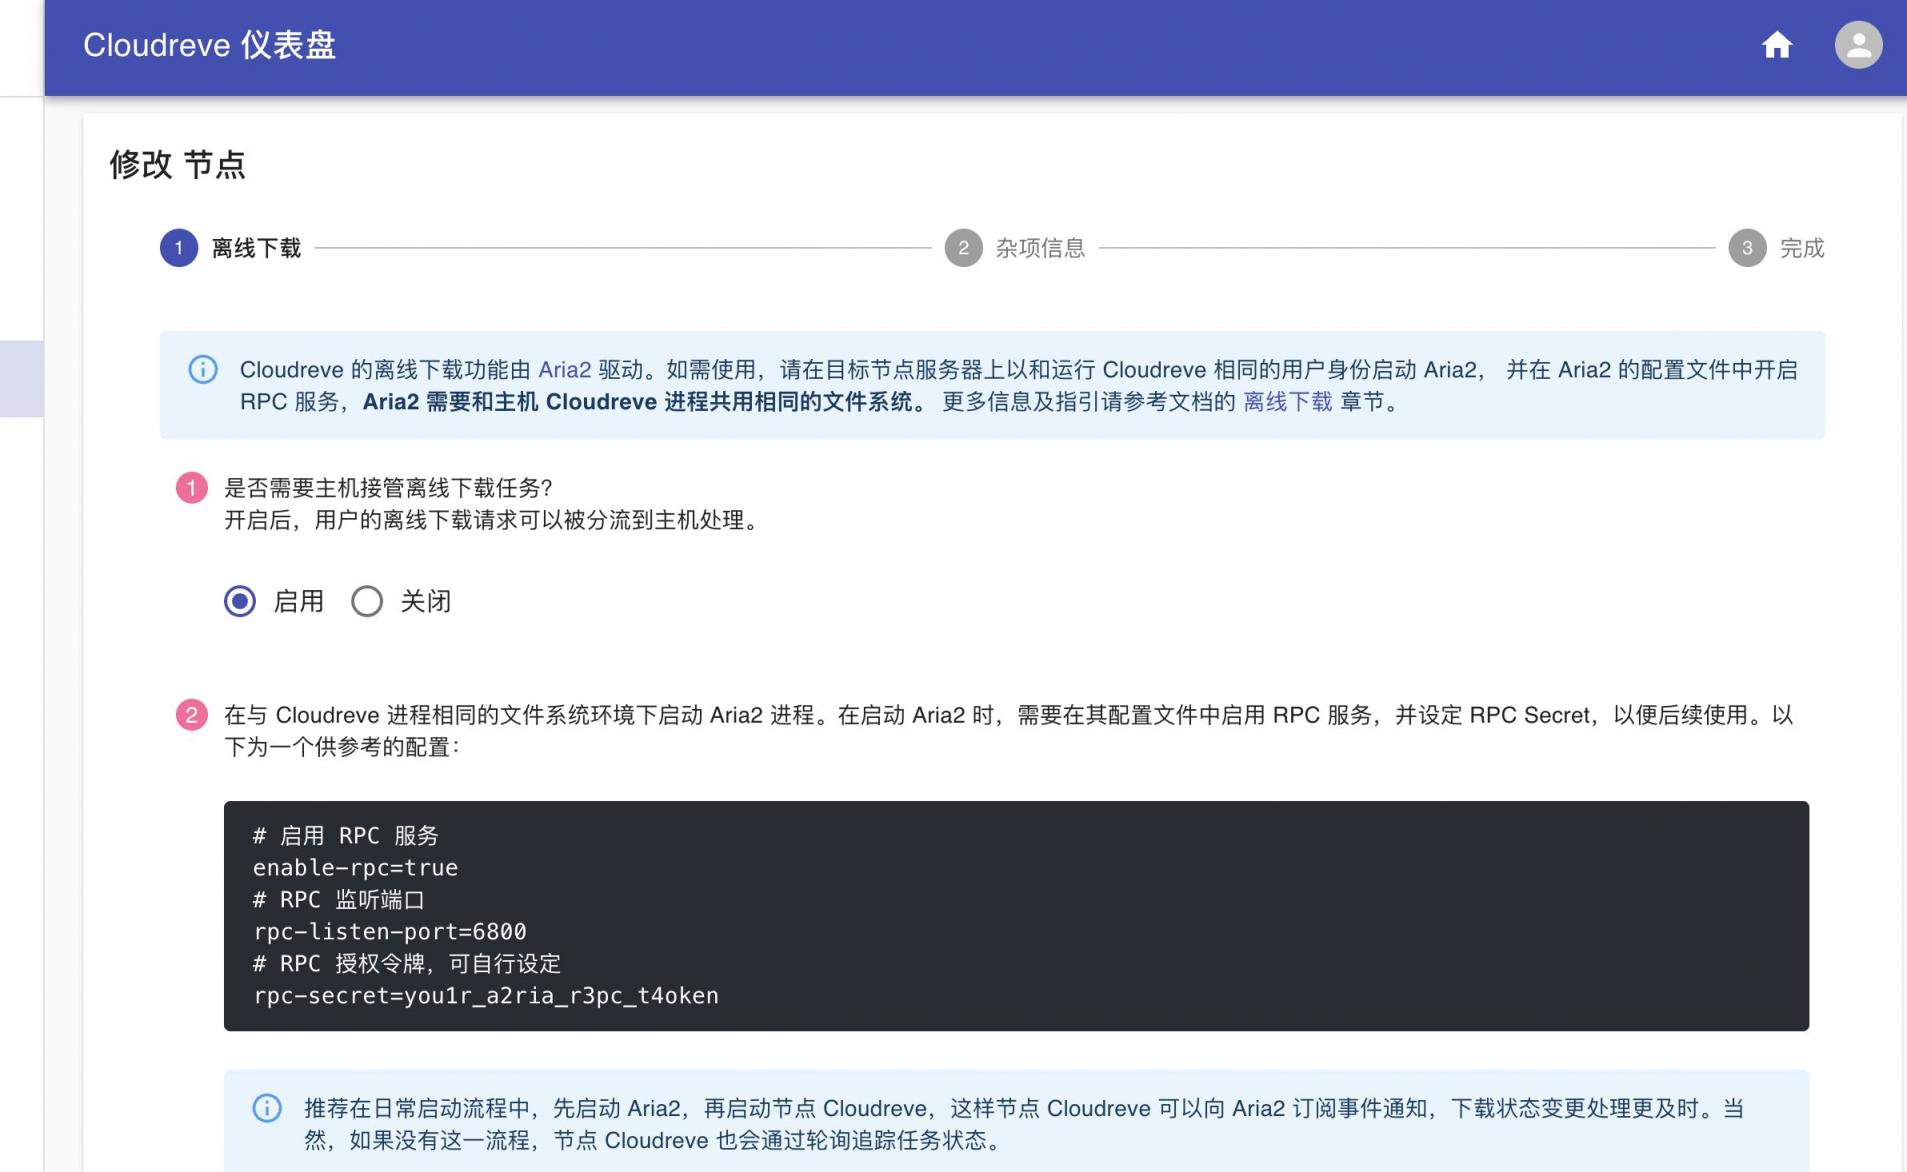The width and height of the screenshot is (1907, 1172).
Task: Click the Cloudreve 仪表盘 title
Action: [210, 45]
